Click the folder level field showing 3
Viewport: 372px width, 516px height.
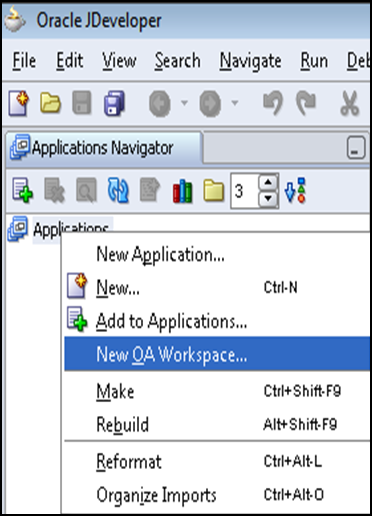coord(244,191)
